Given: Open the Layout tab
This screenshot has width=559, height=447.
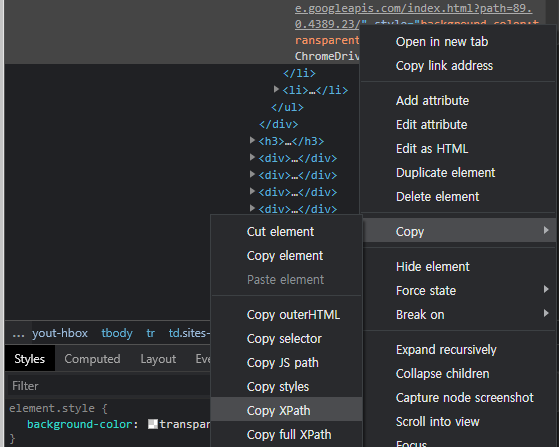Looking at the screenshot, I should [158, 359].
